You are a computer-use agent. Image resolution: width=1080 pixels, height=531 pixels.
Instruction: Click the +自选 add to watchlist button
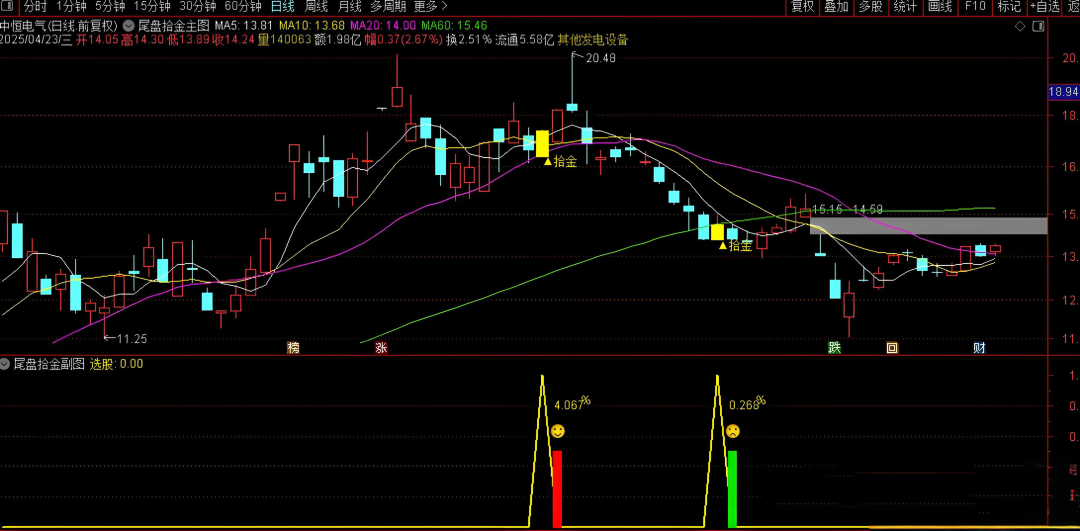(1042, 7)
